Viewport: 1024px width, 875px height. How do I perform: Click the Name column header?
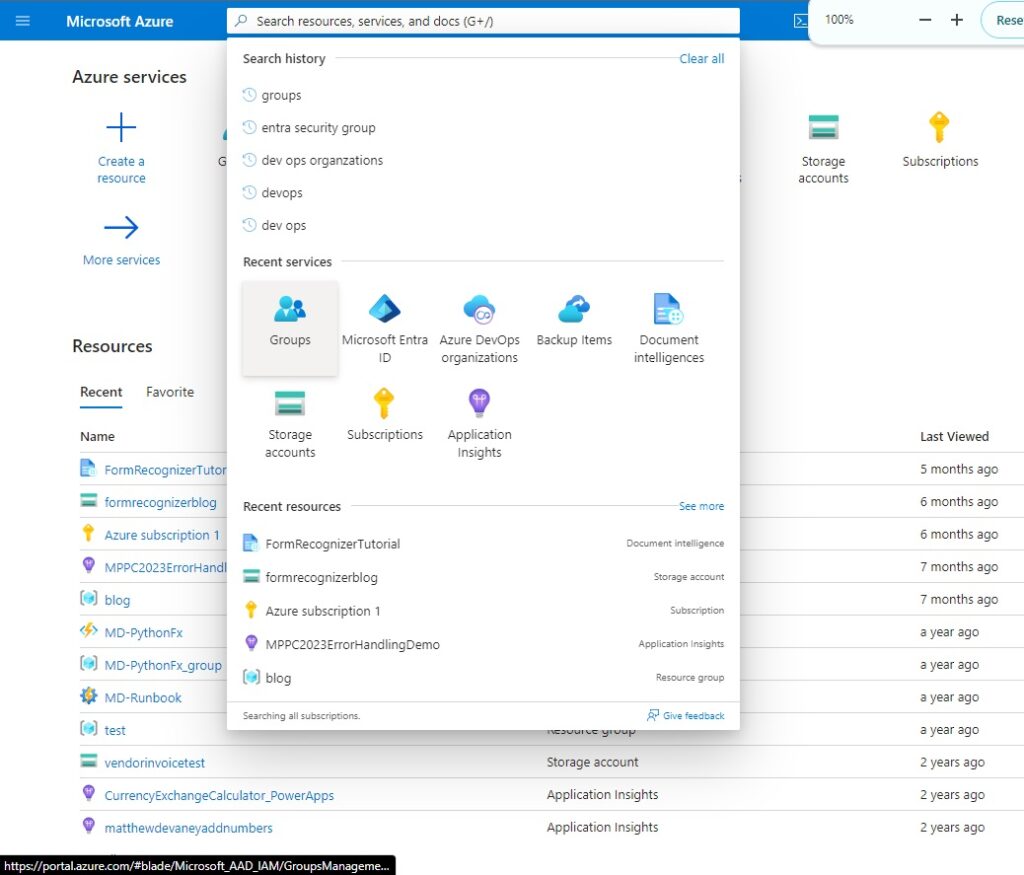pos(97,436)
